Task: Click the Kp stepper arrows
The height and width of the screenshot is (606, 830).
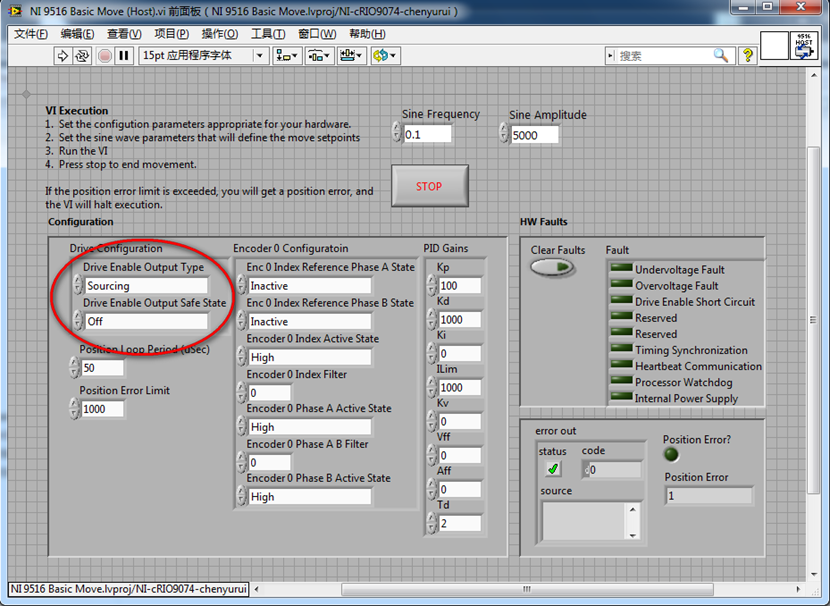Action: (x=432, y=285)
